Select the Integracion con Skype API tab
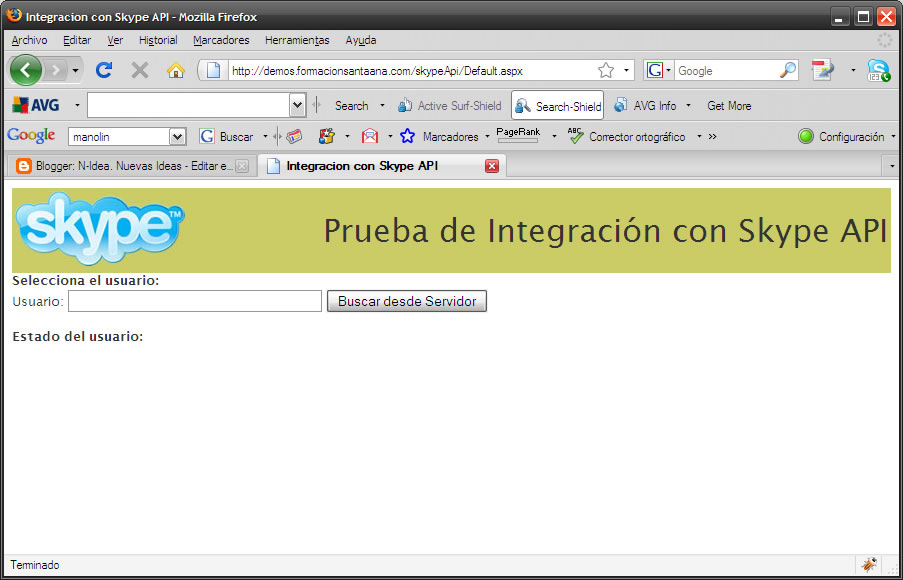The height and width of the screenshot is (580, 903). [x=382, y=166]
